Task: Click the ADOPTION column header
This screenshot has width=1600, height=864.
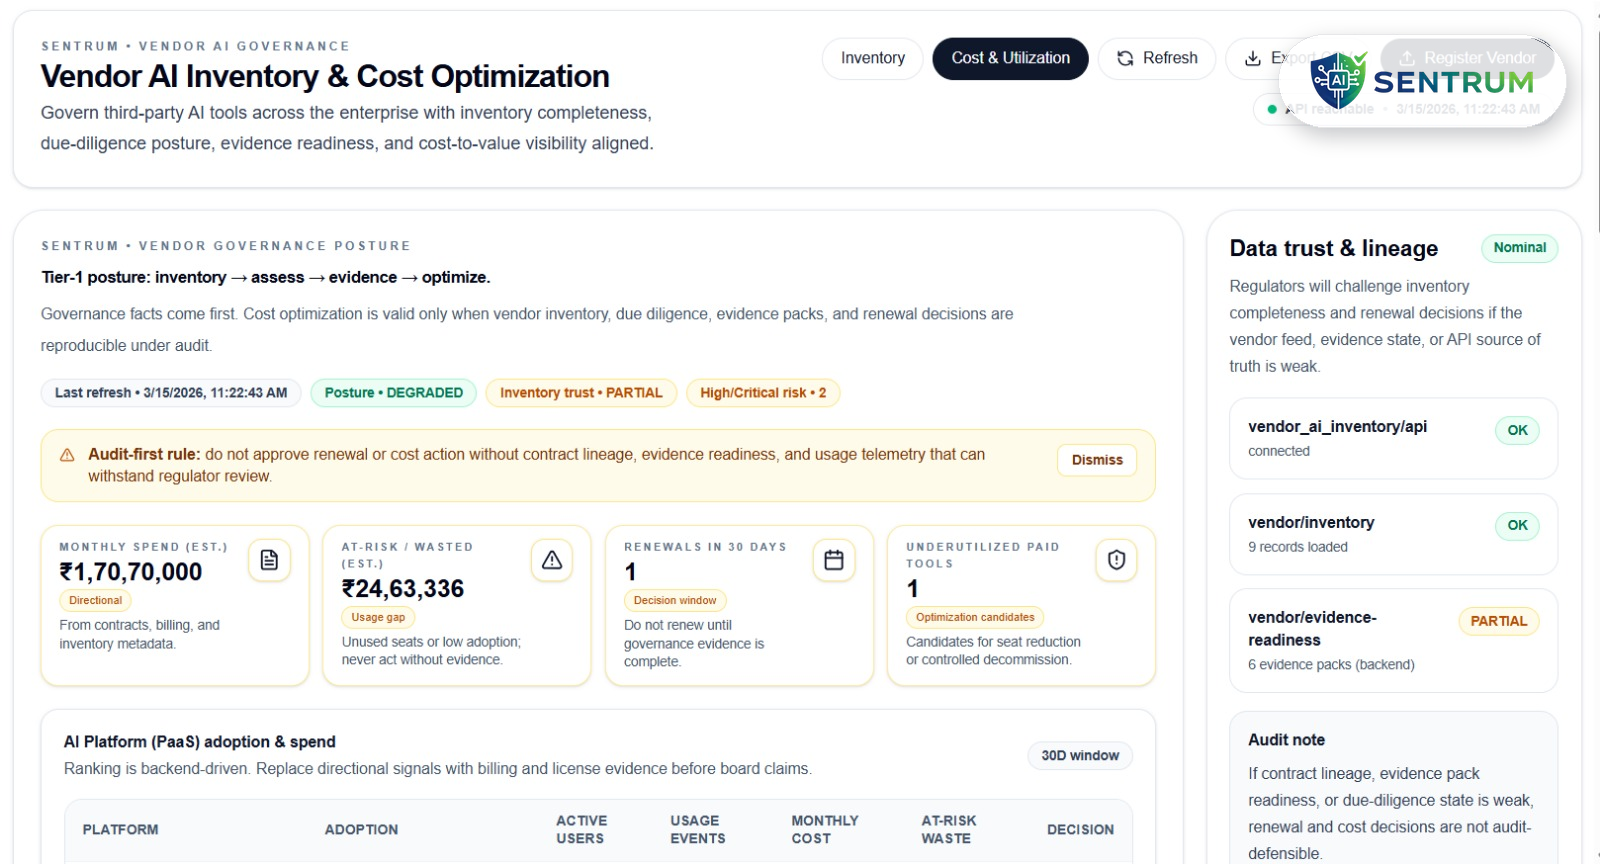Action: [x=361, y=830]
